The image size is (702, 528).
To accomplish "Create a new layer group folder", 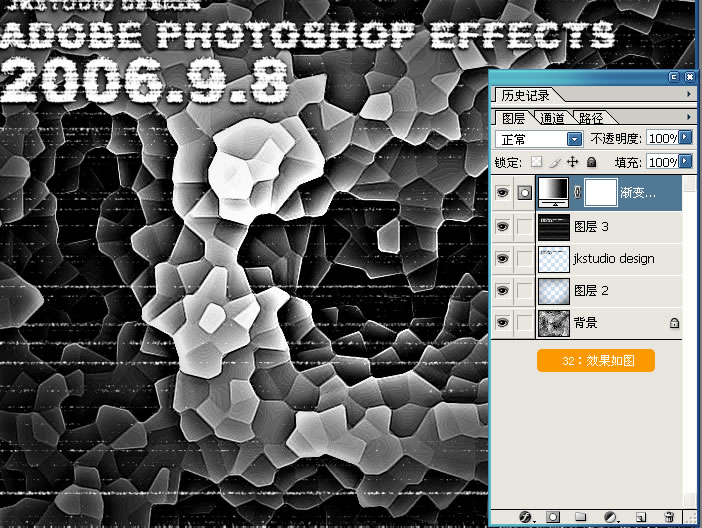I will click(580, 517).
